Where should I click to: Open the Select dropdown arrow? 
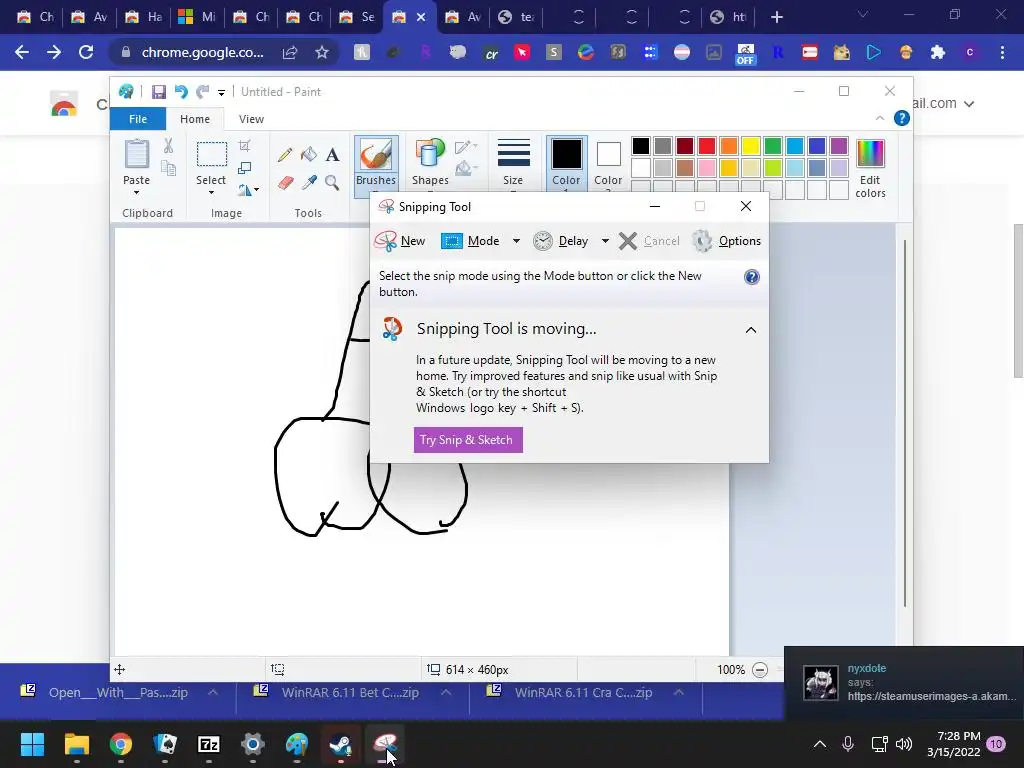click(x=211, y=193)
